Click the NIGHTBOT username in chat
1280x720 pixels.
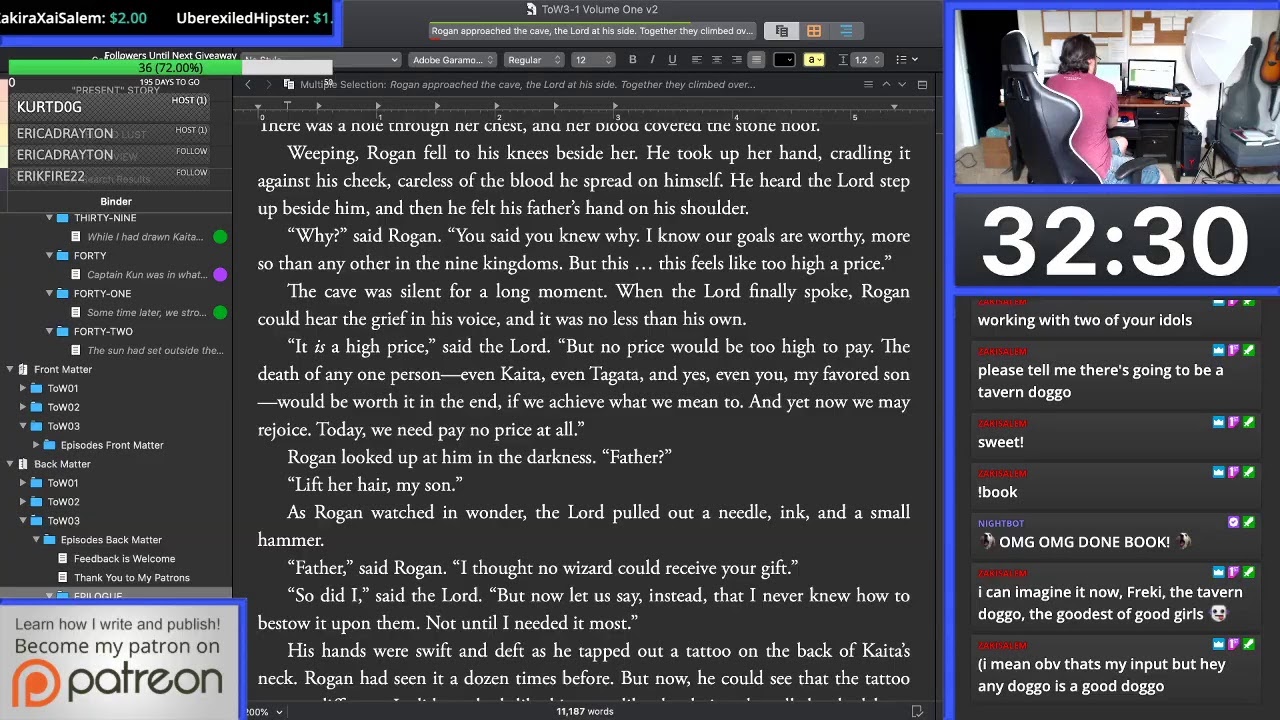click(x=1001, y=523)
